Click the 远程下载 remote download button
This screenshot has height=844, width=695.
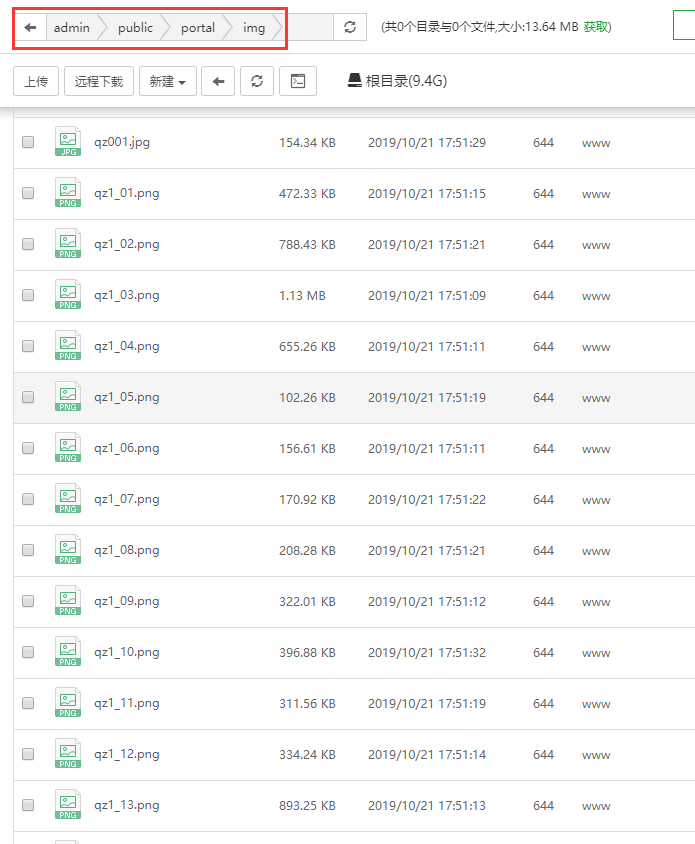point(99,82)
